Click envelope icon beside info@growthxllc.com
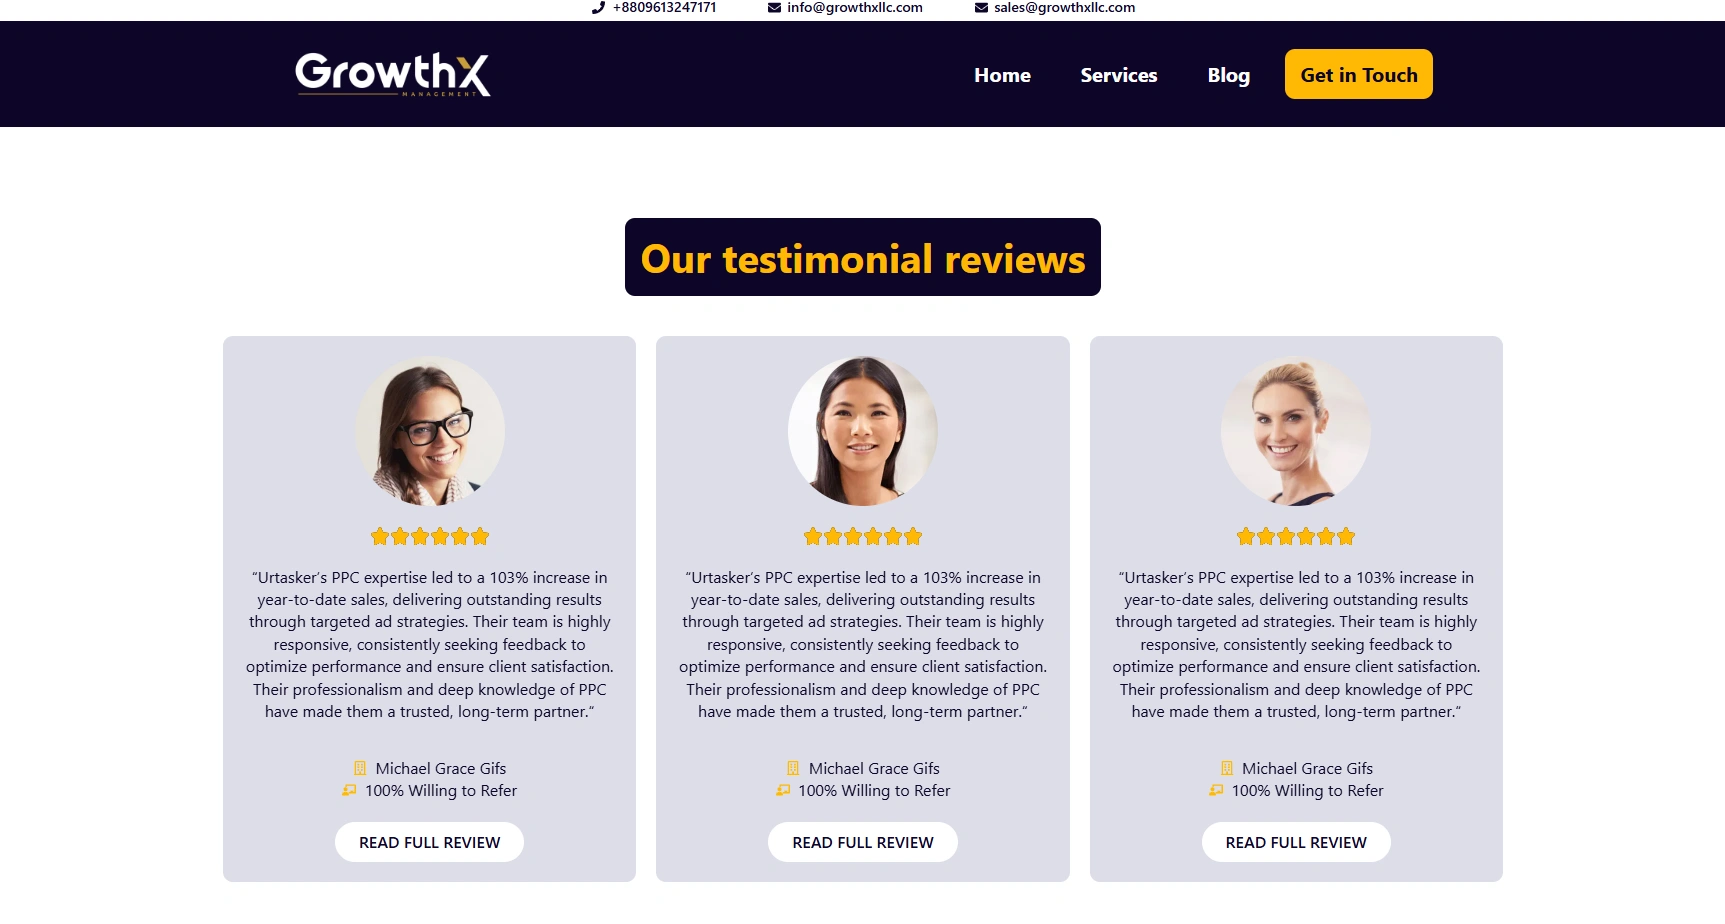The width and height of the screenshot is (1725, 924). (774, 8)
